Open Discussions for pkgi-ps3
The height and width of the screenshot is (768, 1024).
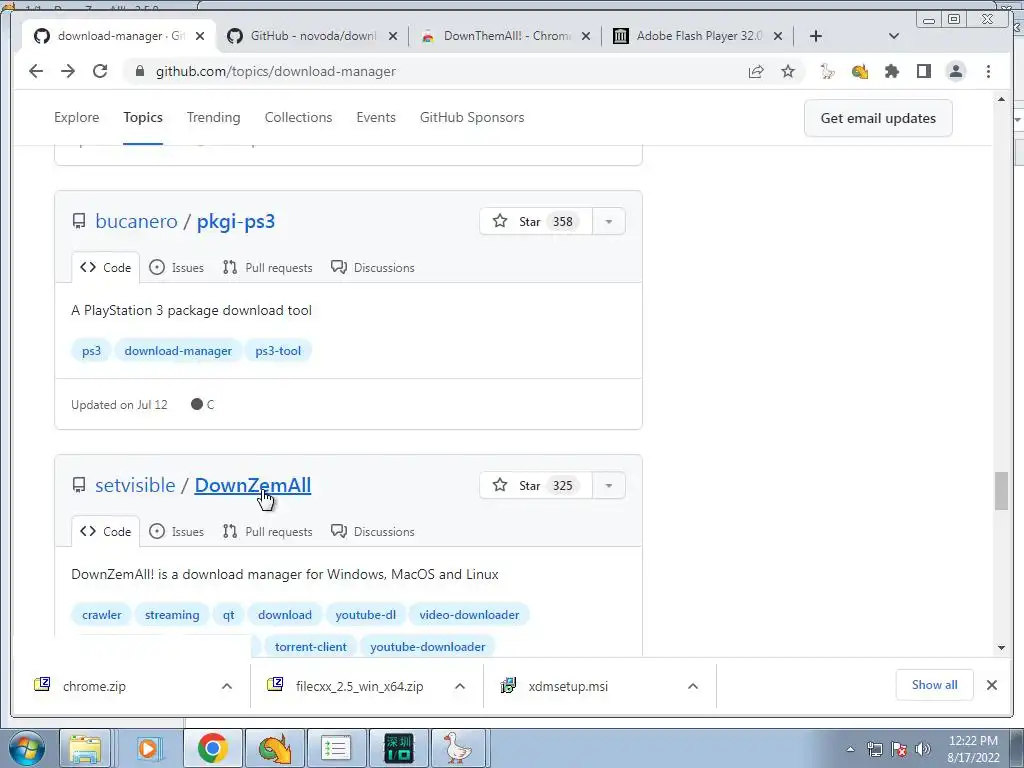(373, 268)
